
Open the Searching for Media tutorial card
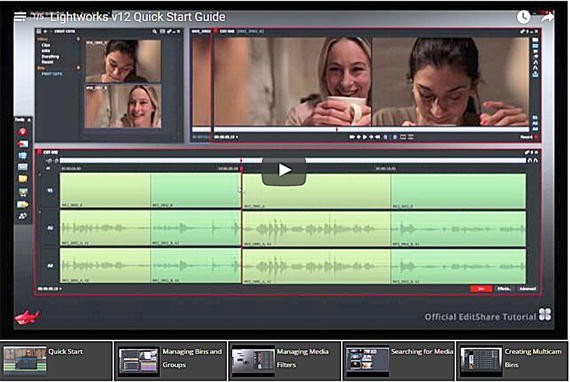click(399, 361)
